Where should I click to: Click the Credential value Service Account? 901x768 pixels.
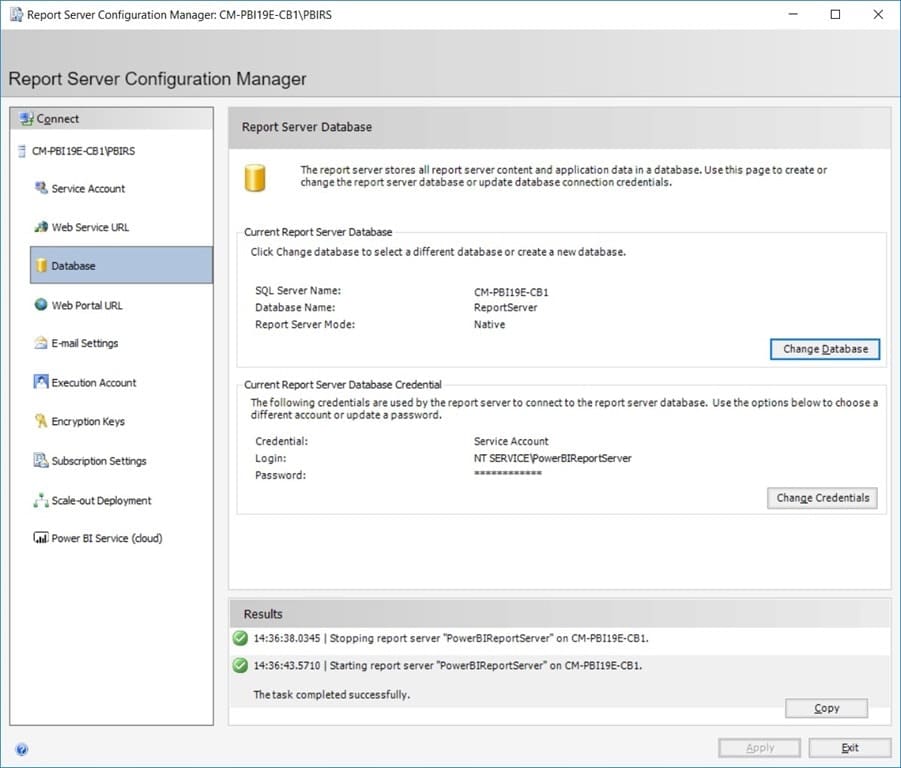pyautogui.click(x=511, y=441)
